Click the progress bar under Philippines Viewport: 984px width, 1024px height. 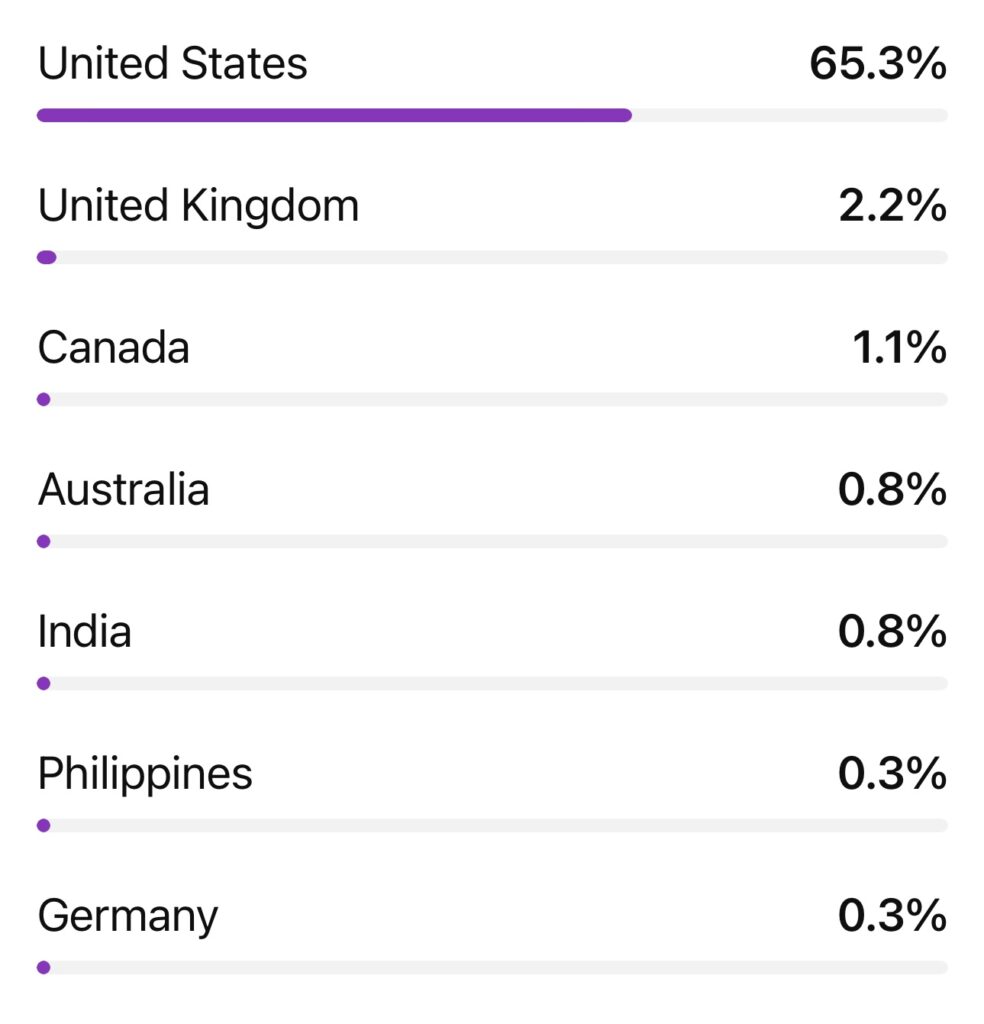click(x=492, y=826)
